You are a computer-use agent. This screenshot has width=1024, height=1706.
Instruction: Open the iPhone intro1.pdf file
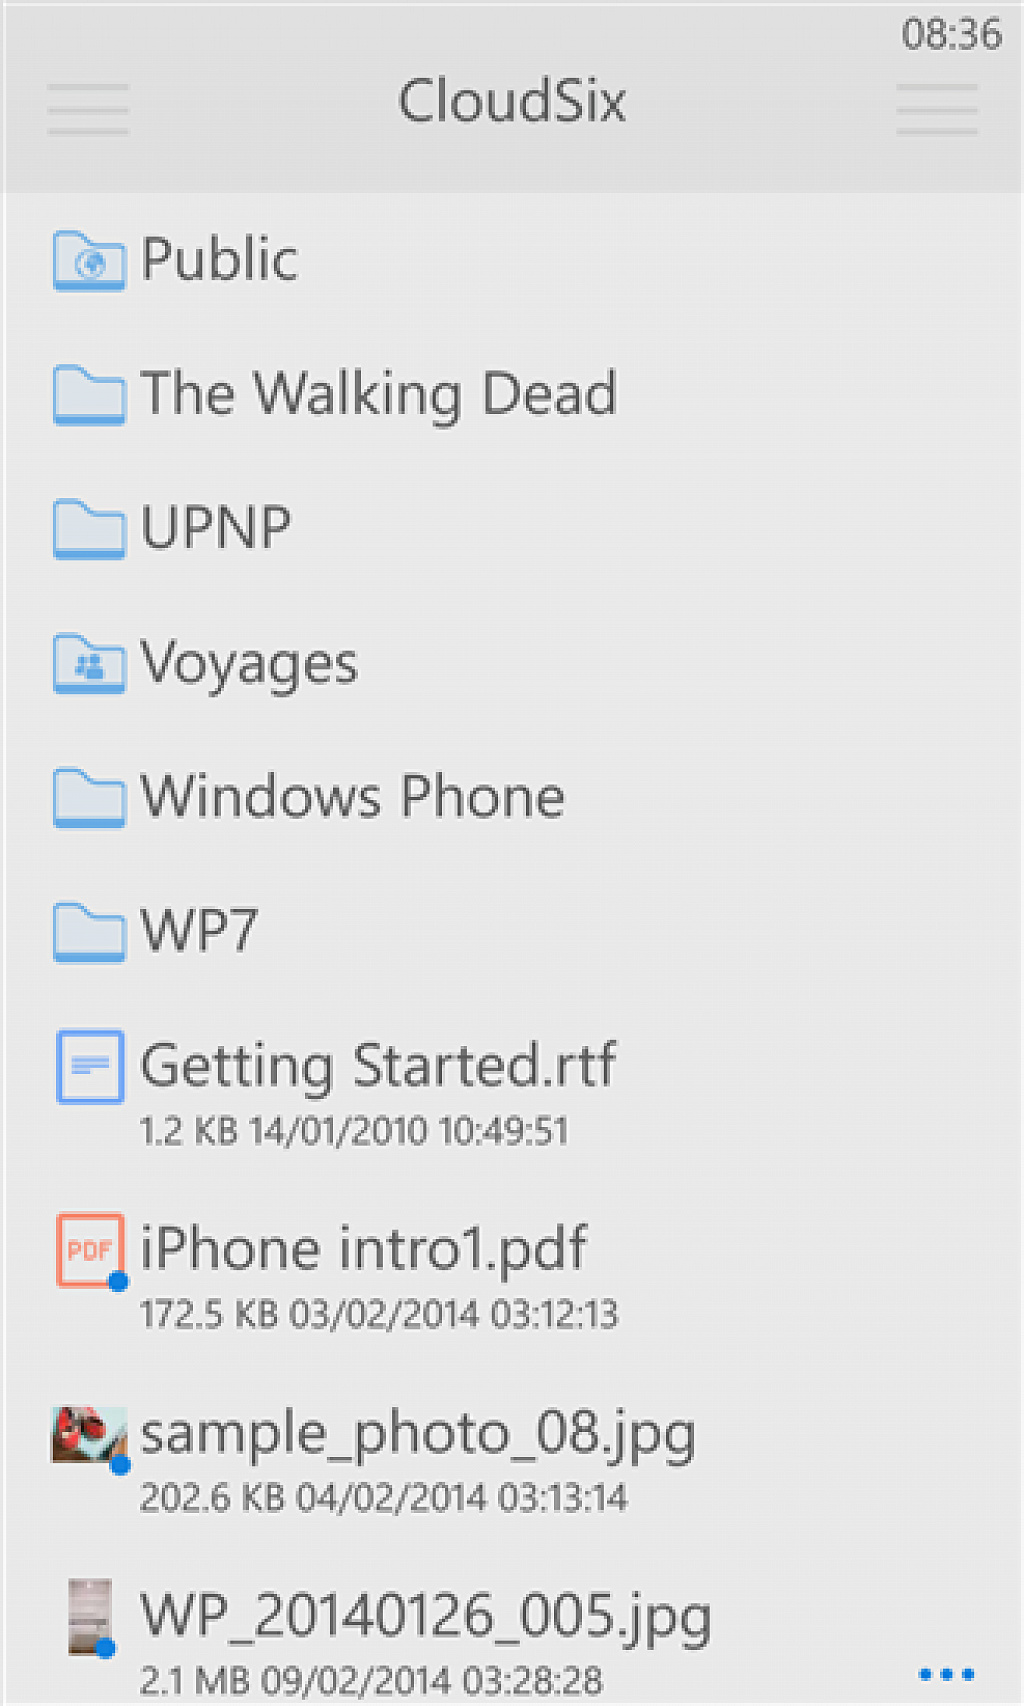point(512,1272)
